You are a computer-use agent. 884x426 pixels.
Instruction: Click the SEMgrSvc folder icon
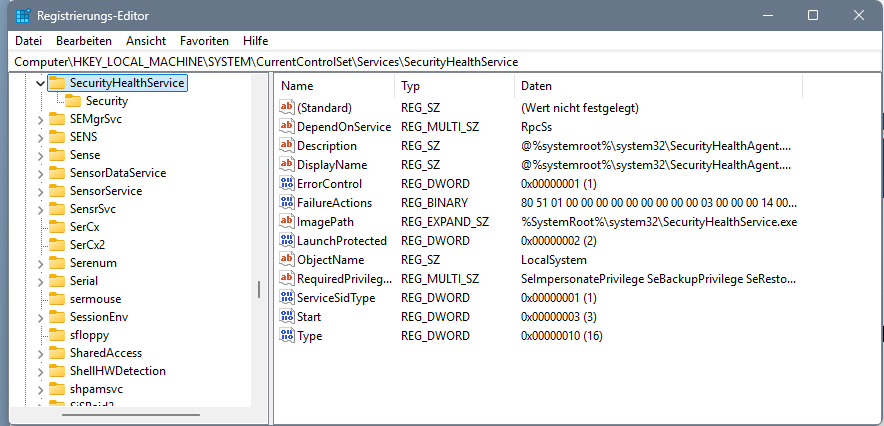coord(57,119)
